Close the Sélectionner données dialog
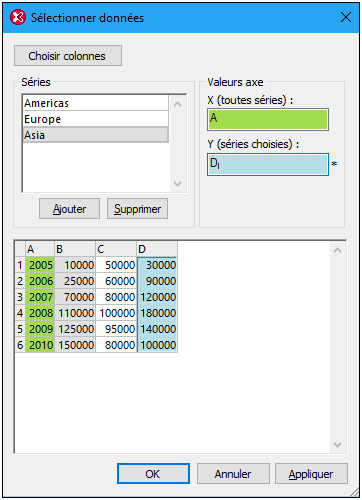This screenshot has height=500, width=362. click(x=346, y=17)
